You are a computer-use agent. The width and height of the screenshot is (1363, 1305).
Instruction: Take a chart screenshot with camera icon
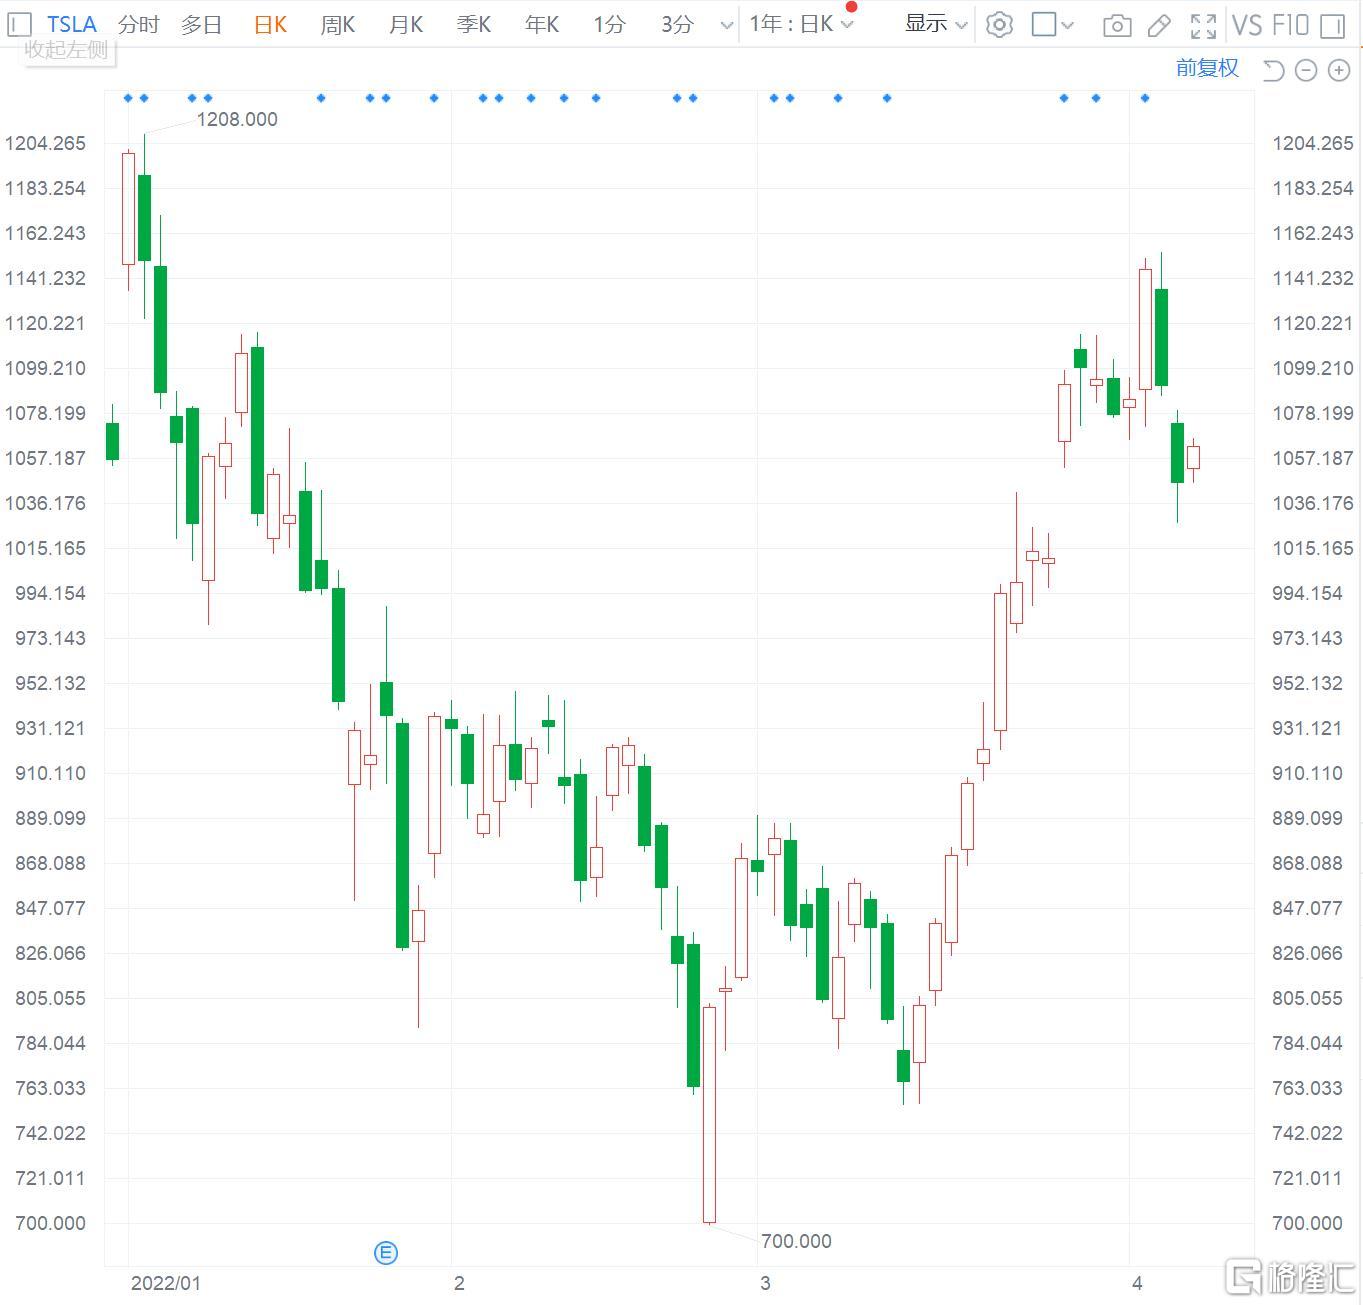(1116, 25)
